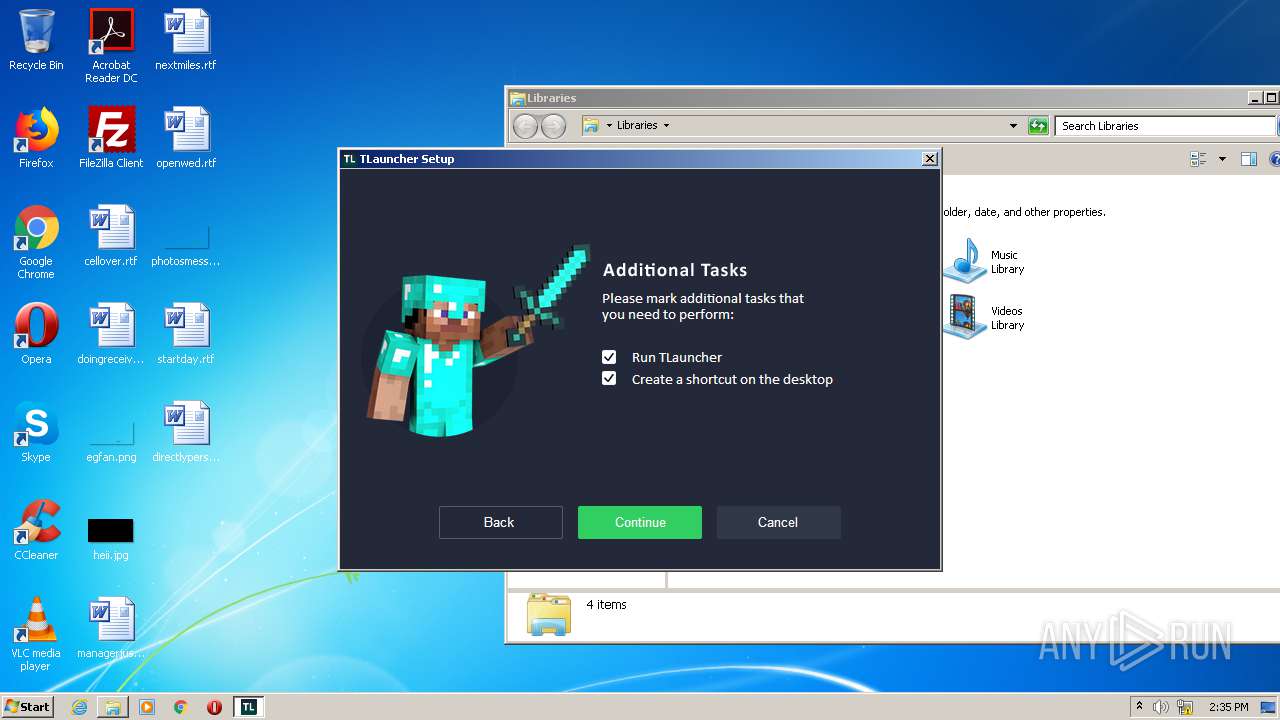The width and height of the screenshot is (1280, 720).
Task: Click the Libraries breadcrumb label
Action: (637, 126)
